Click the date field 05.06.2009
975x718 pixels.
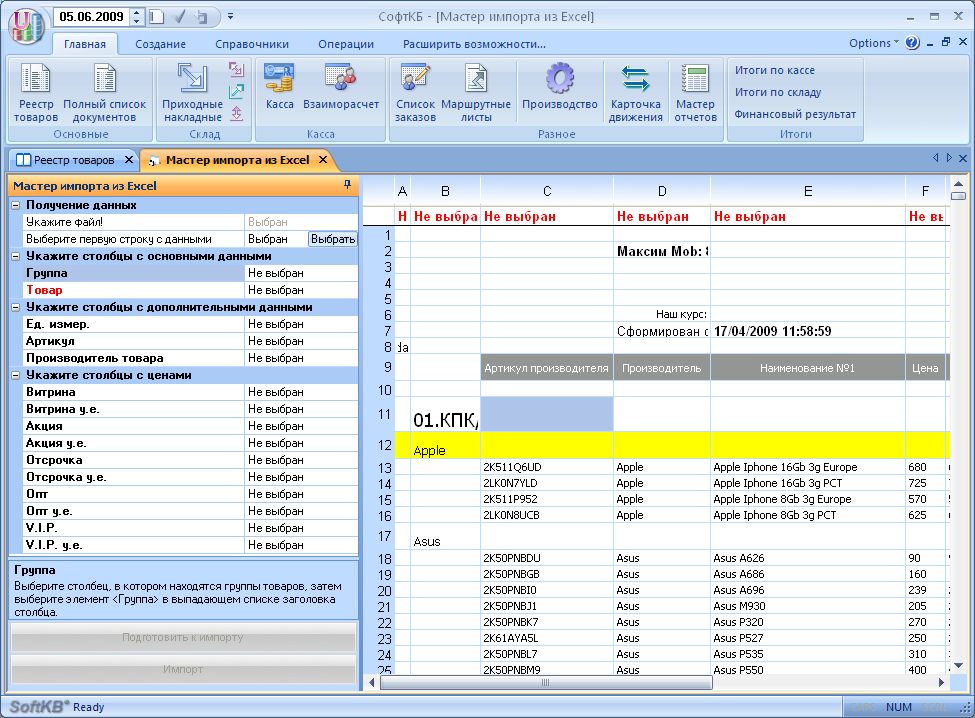92,17
